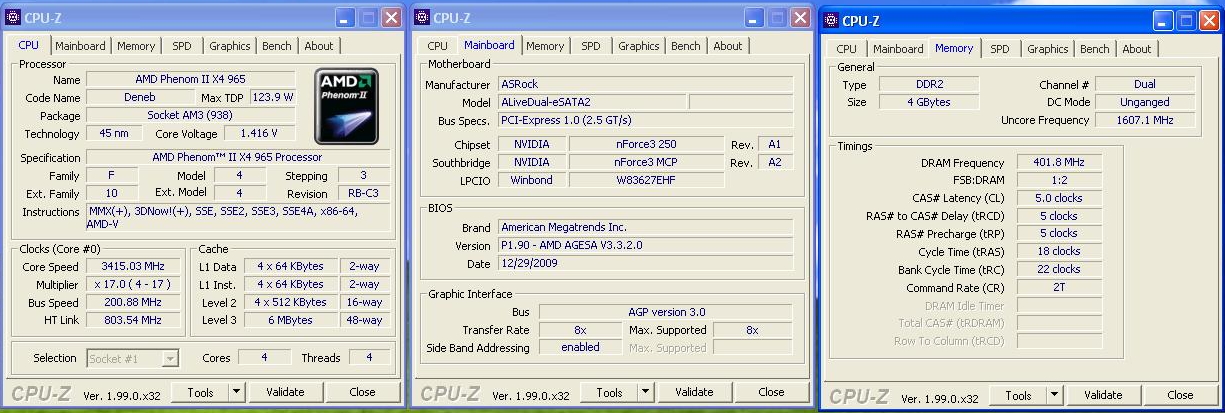Screen dimensions: 1225x413
Task: Click Validate button in the Mainboard window
Action: point(694,392)
